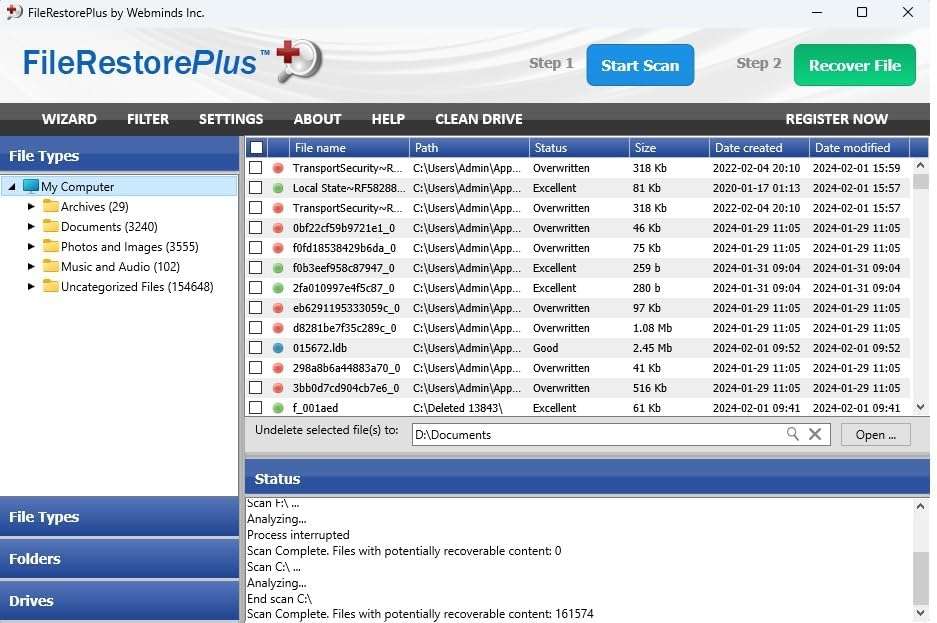The height and width of the screenshot is (623, 937).
Task: Click green status dot for 2fa010997e4f5c87_0
Action: 278,288
